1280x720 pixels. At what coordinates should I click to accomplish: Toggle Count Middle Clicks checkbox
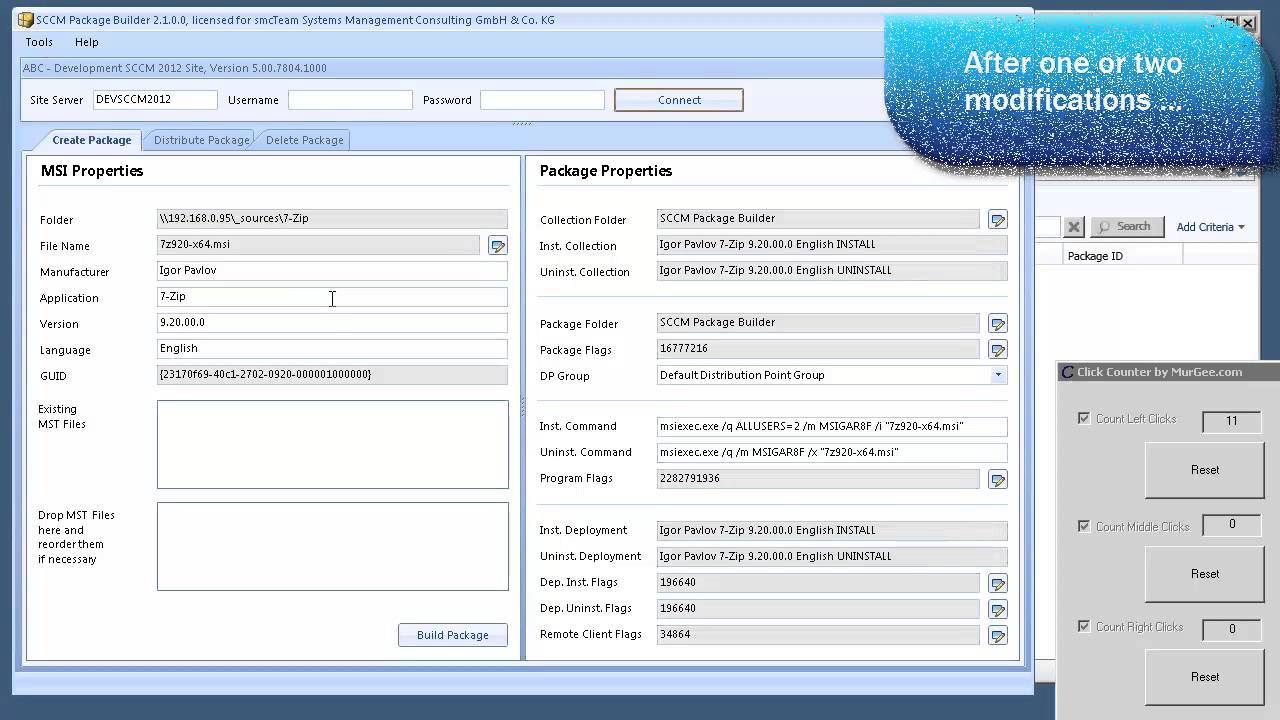point(1083,526)
